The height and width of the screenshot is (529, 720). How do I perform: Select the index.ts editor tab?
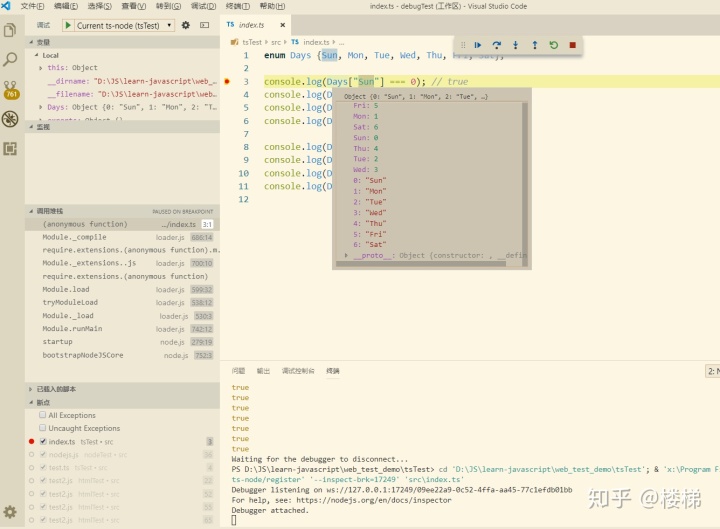tap(255, 25)
